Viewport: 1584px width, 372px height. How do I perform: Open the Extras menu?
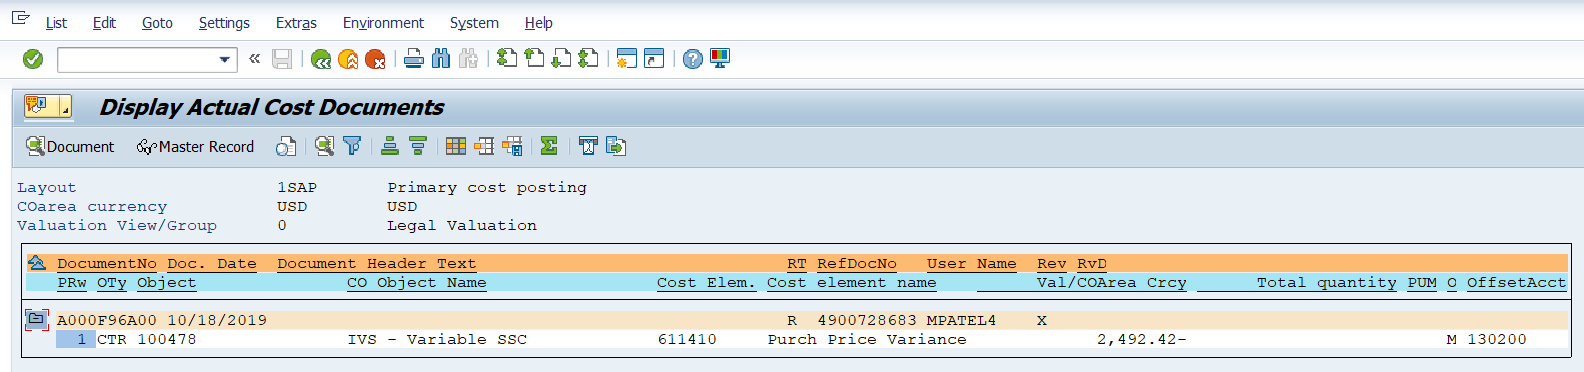click(296, 22)
